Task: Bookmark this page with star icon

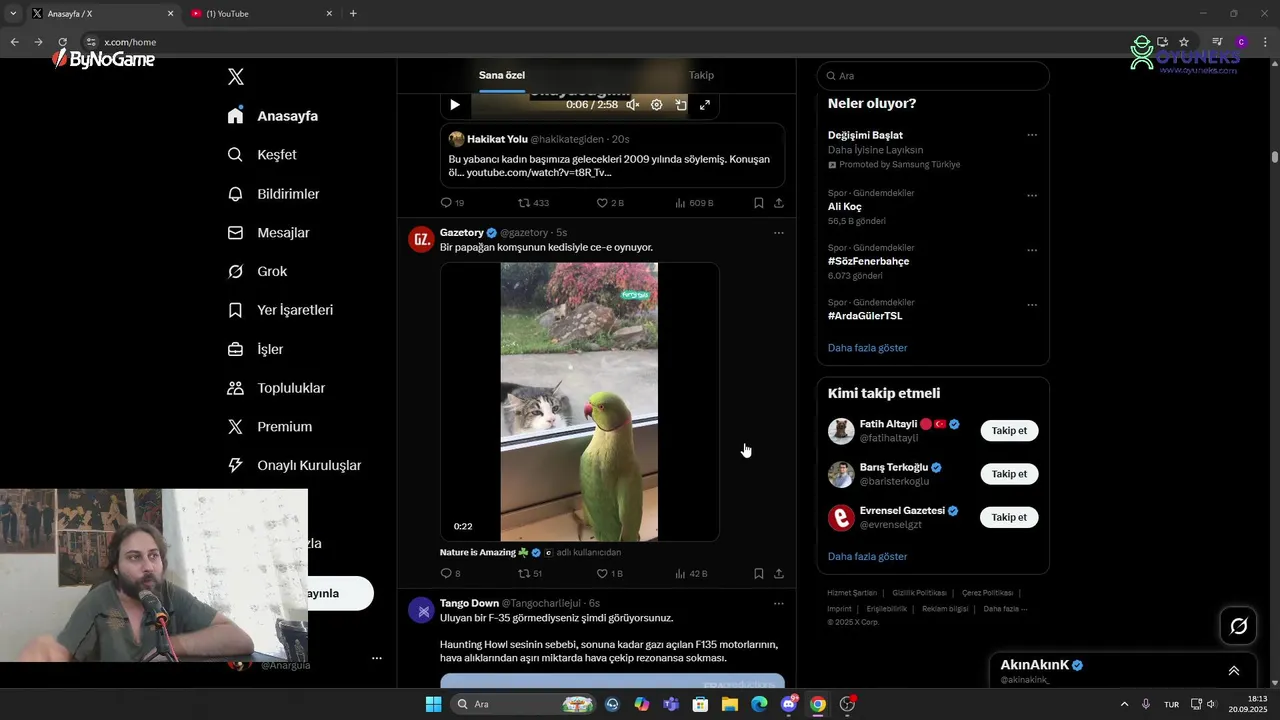Action: (x=1184, y=42)
